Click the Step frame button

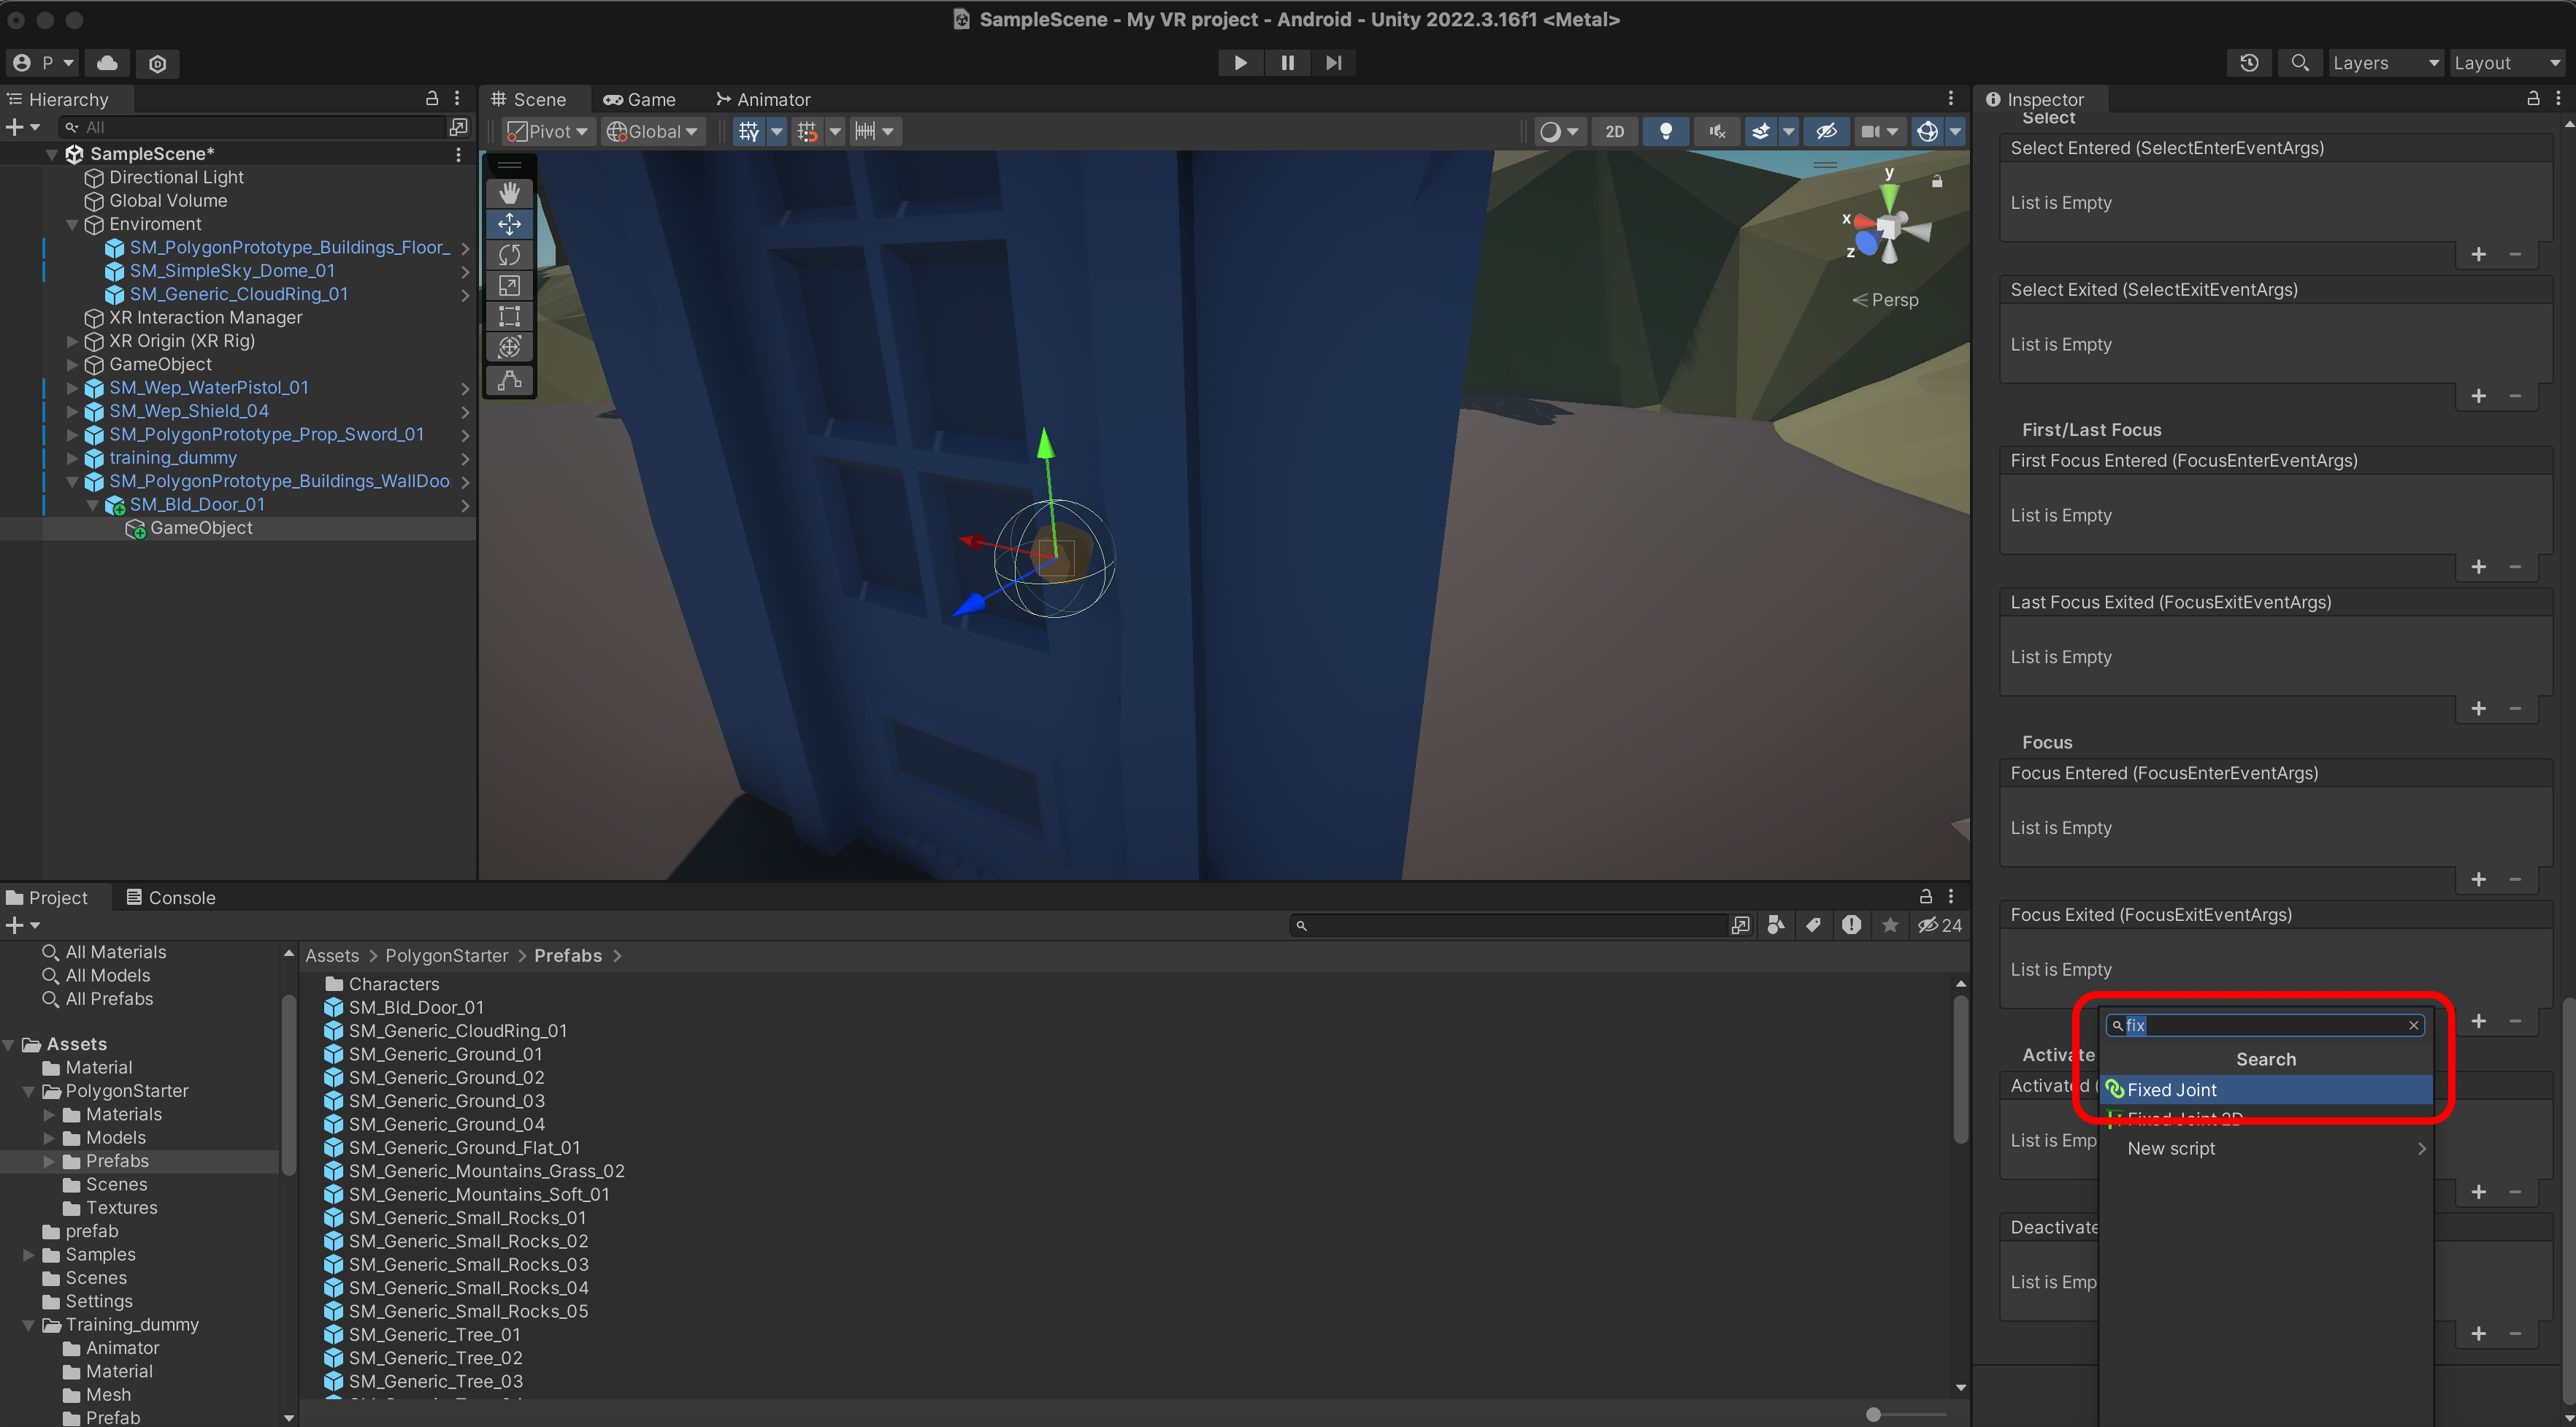point(1333,63)
